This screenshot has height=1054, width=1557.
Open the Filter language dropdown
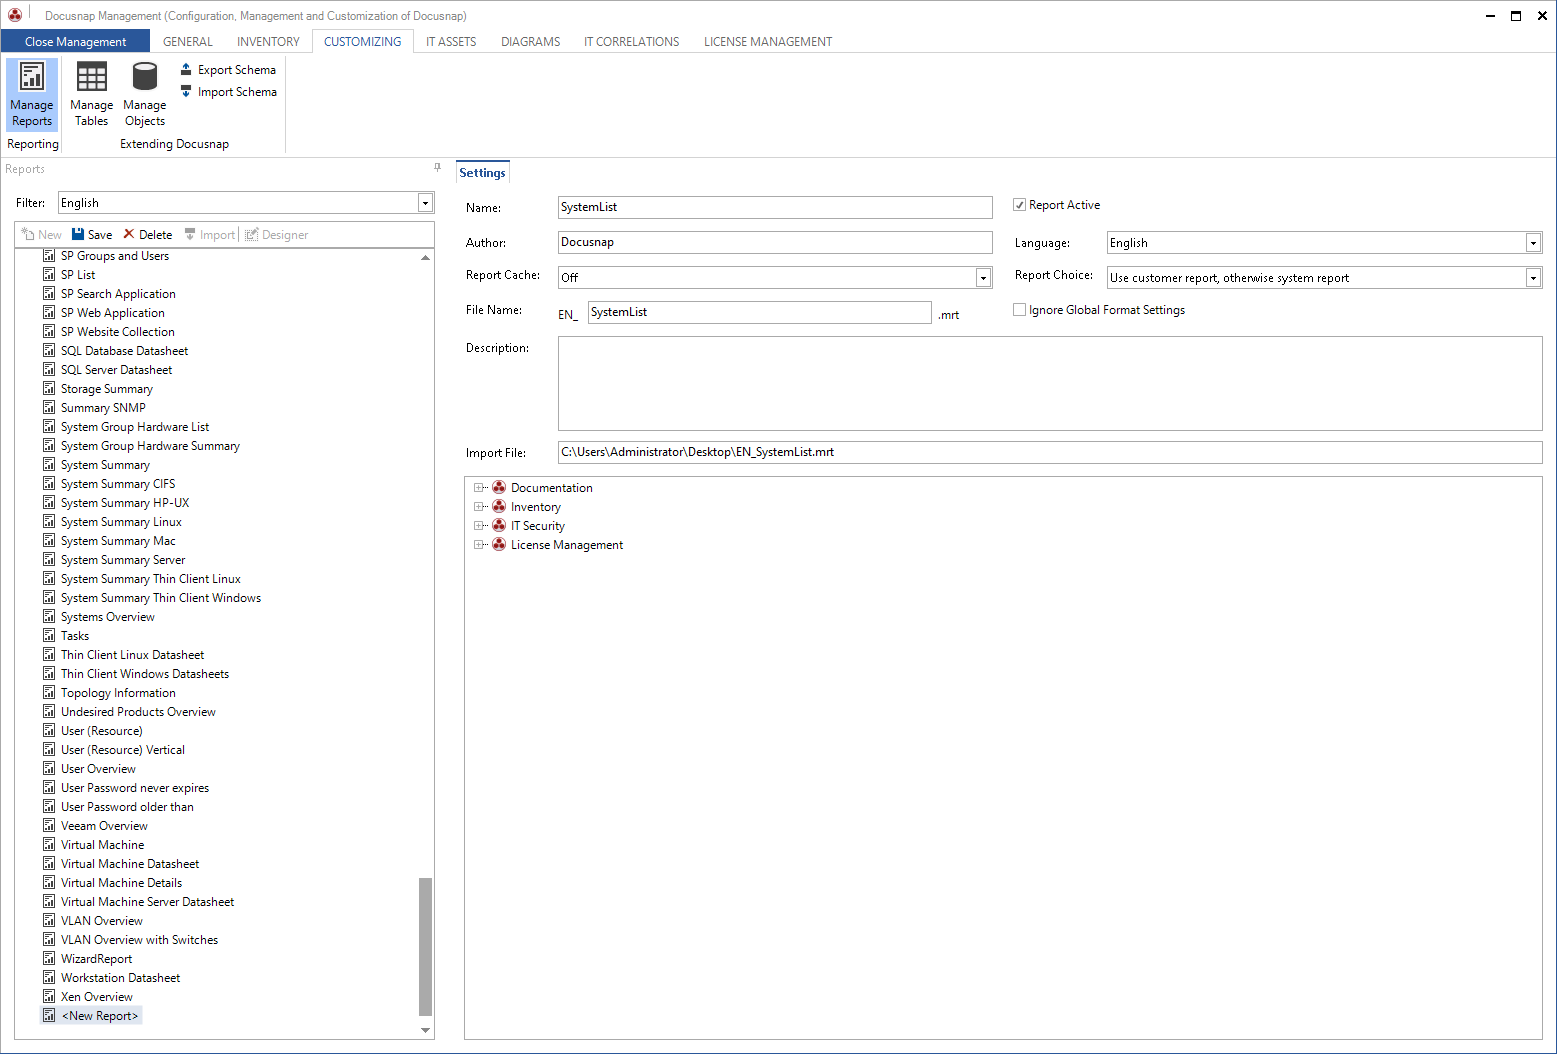425,203
